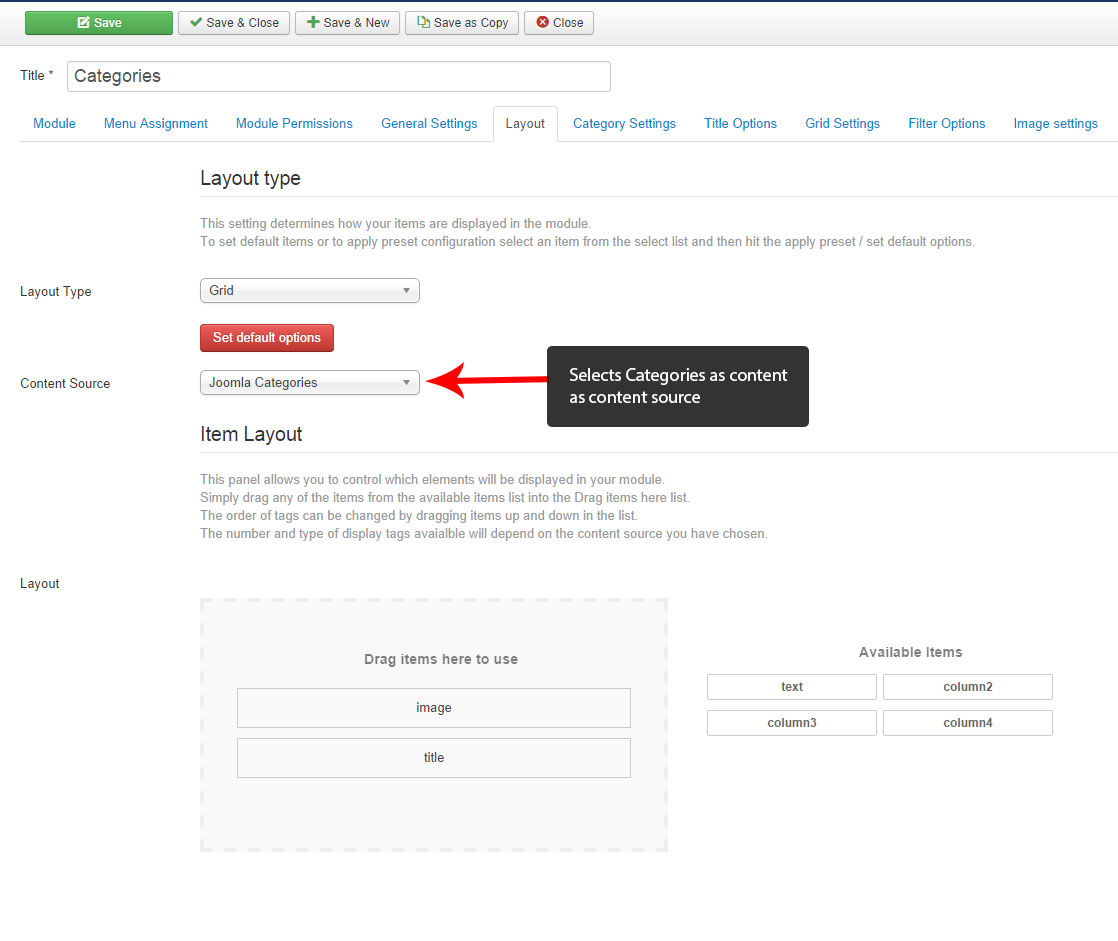Image resolution: width=1118 pixels, height=941 pixels.
Task: Click the Layout Type label
Action: [x=56, y=292]
